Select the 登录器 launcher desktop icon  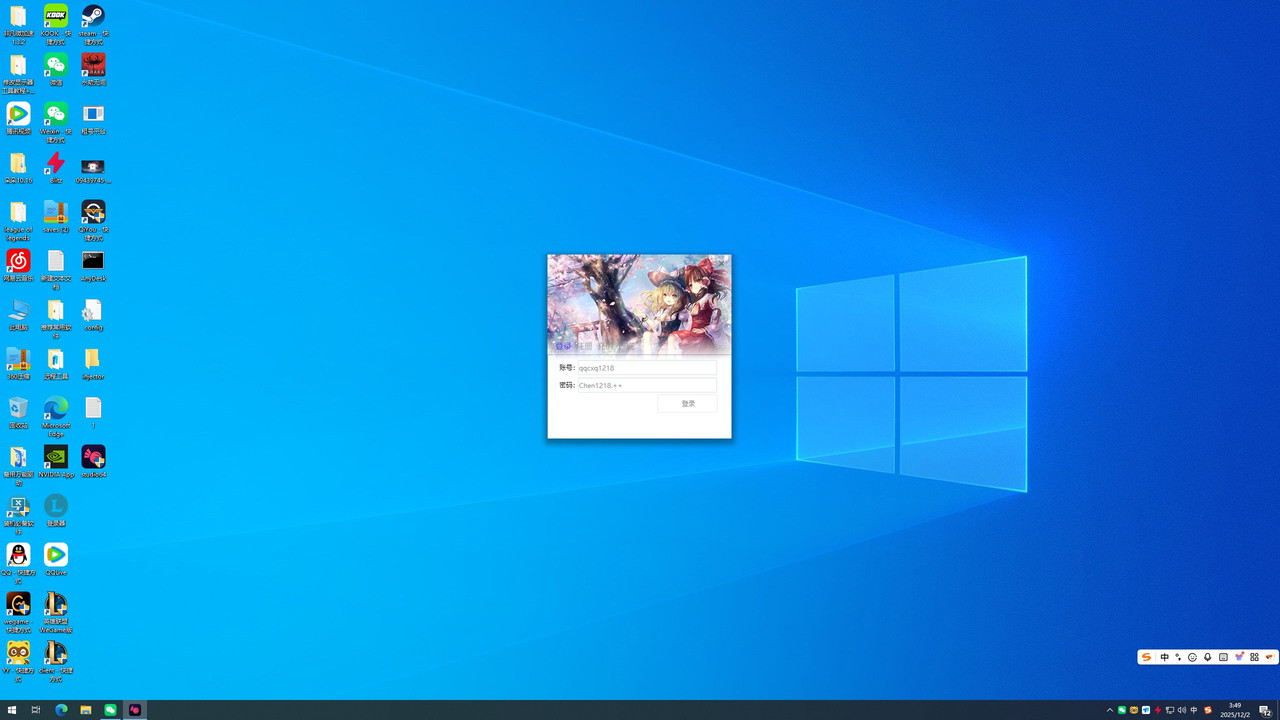[x=56, y=511]
